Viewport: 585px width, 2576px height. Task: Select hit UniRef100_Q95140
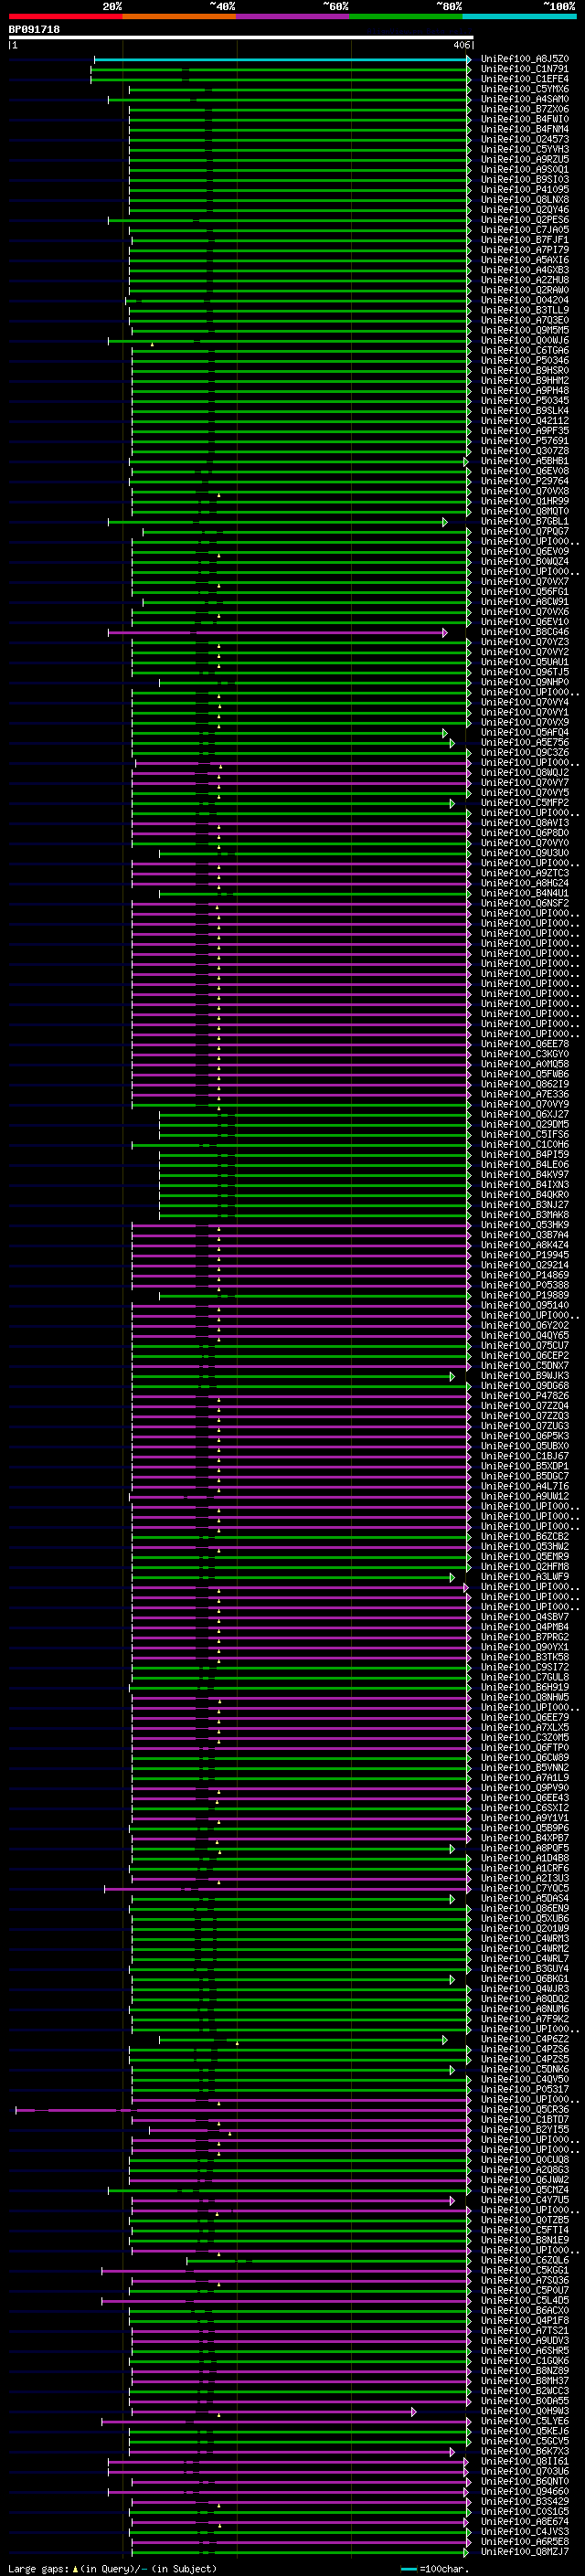(x=525, y=1306)
